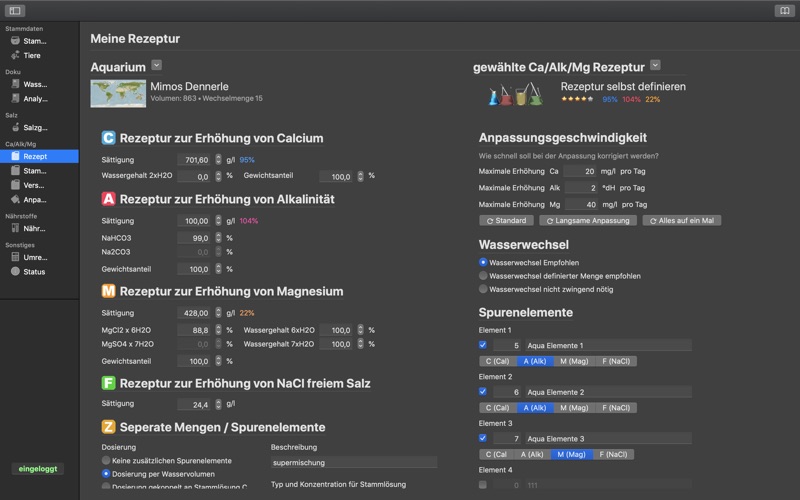This screenshot has width=800, height=500.
Task: Open the Nähr... nutrients sidebar item
Action: 34,229
